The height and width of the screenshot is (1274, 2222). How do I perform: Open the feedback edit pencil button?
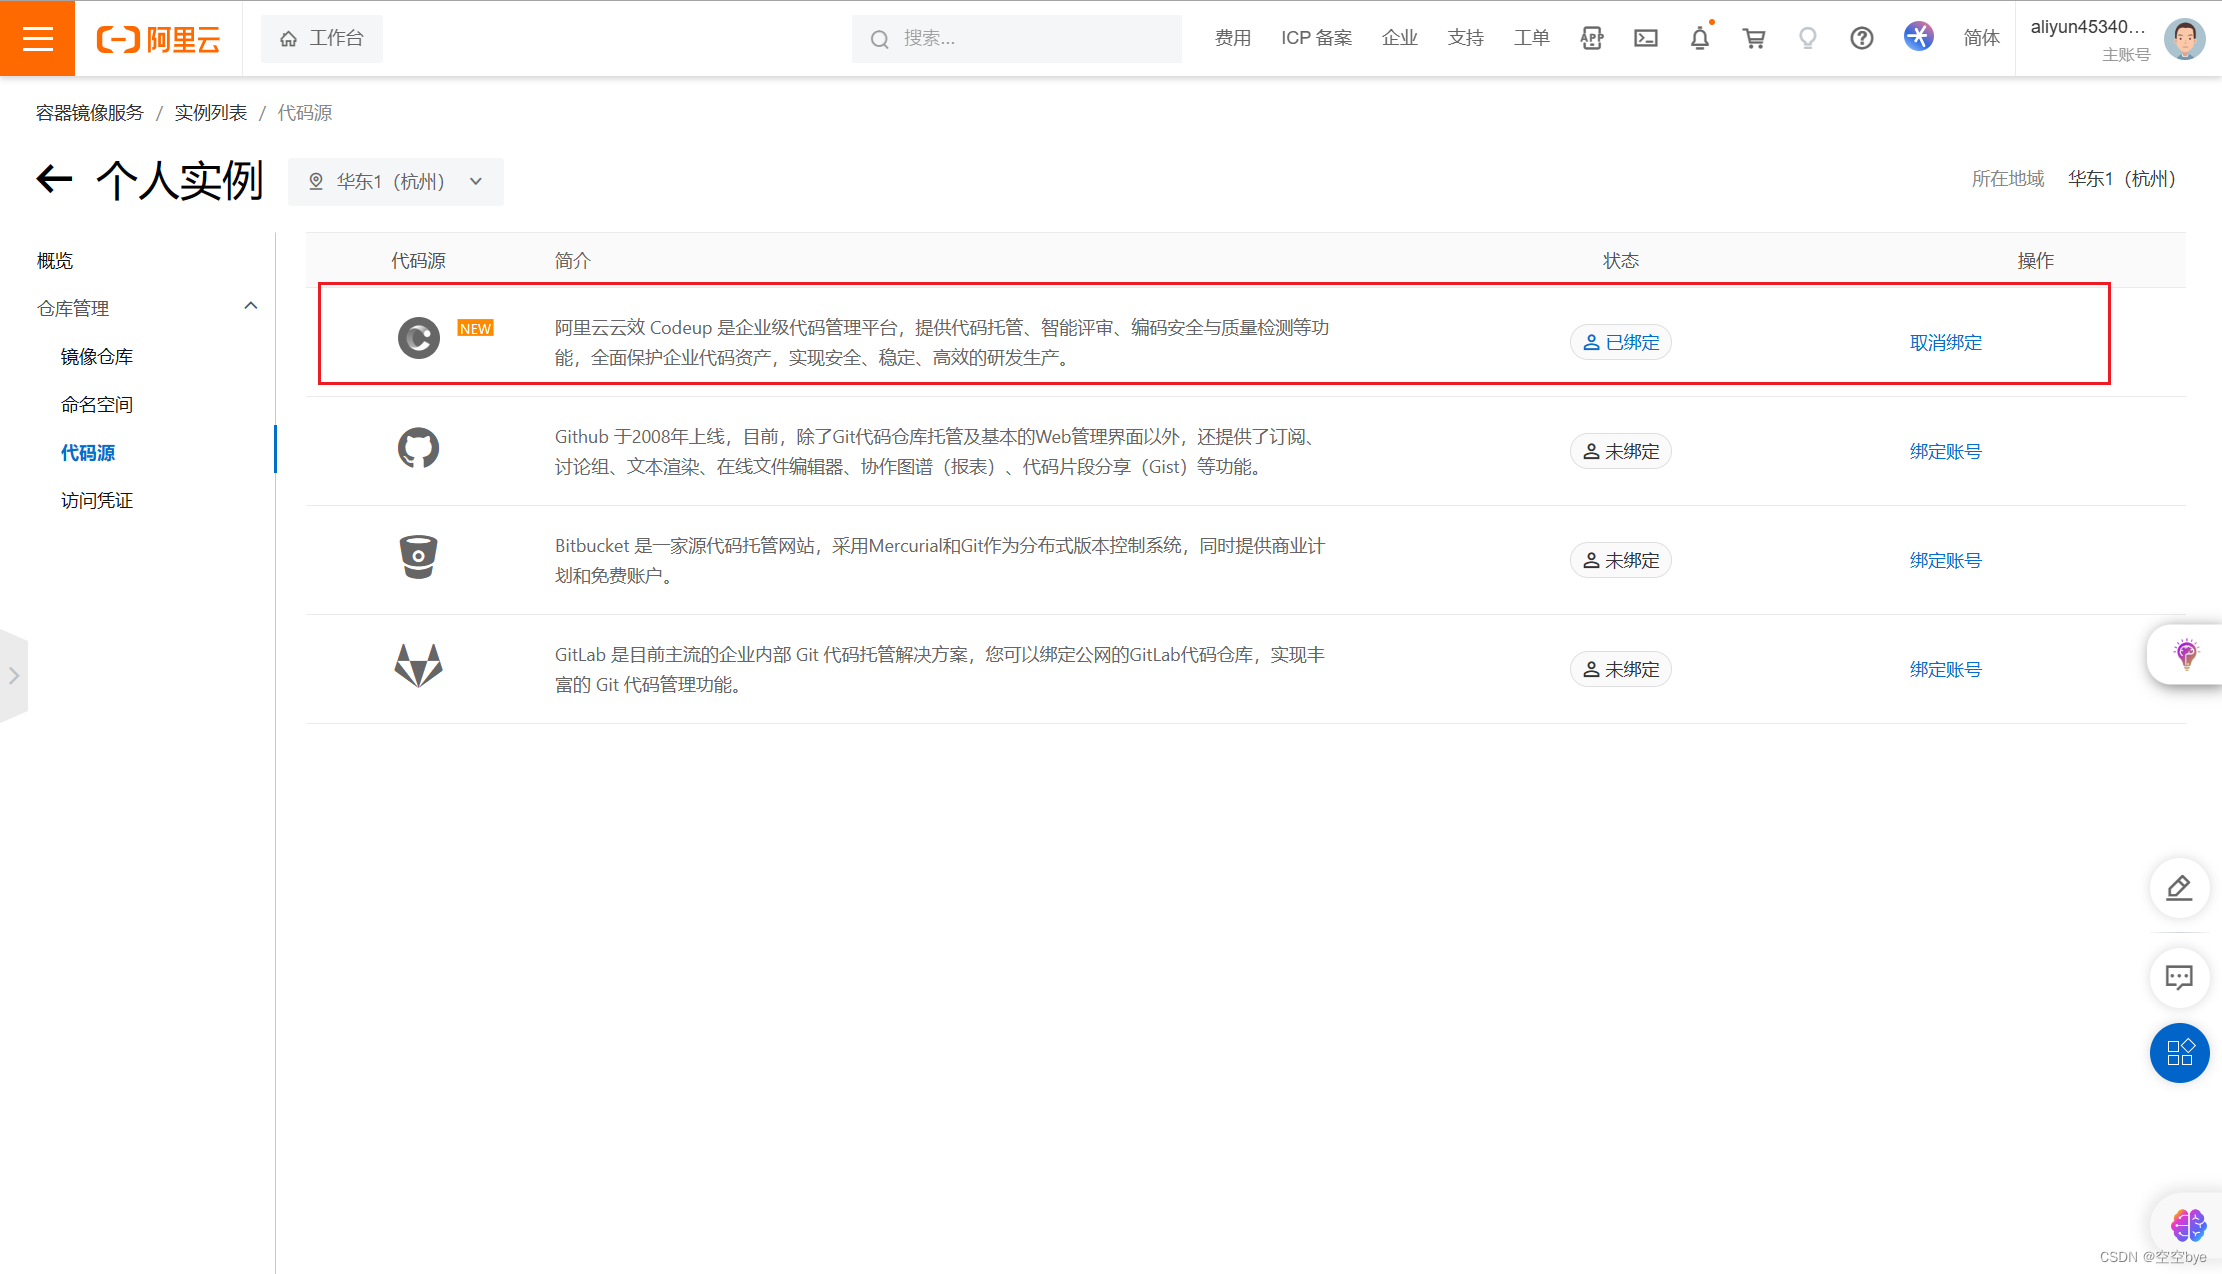click(x=2179, y=887)
